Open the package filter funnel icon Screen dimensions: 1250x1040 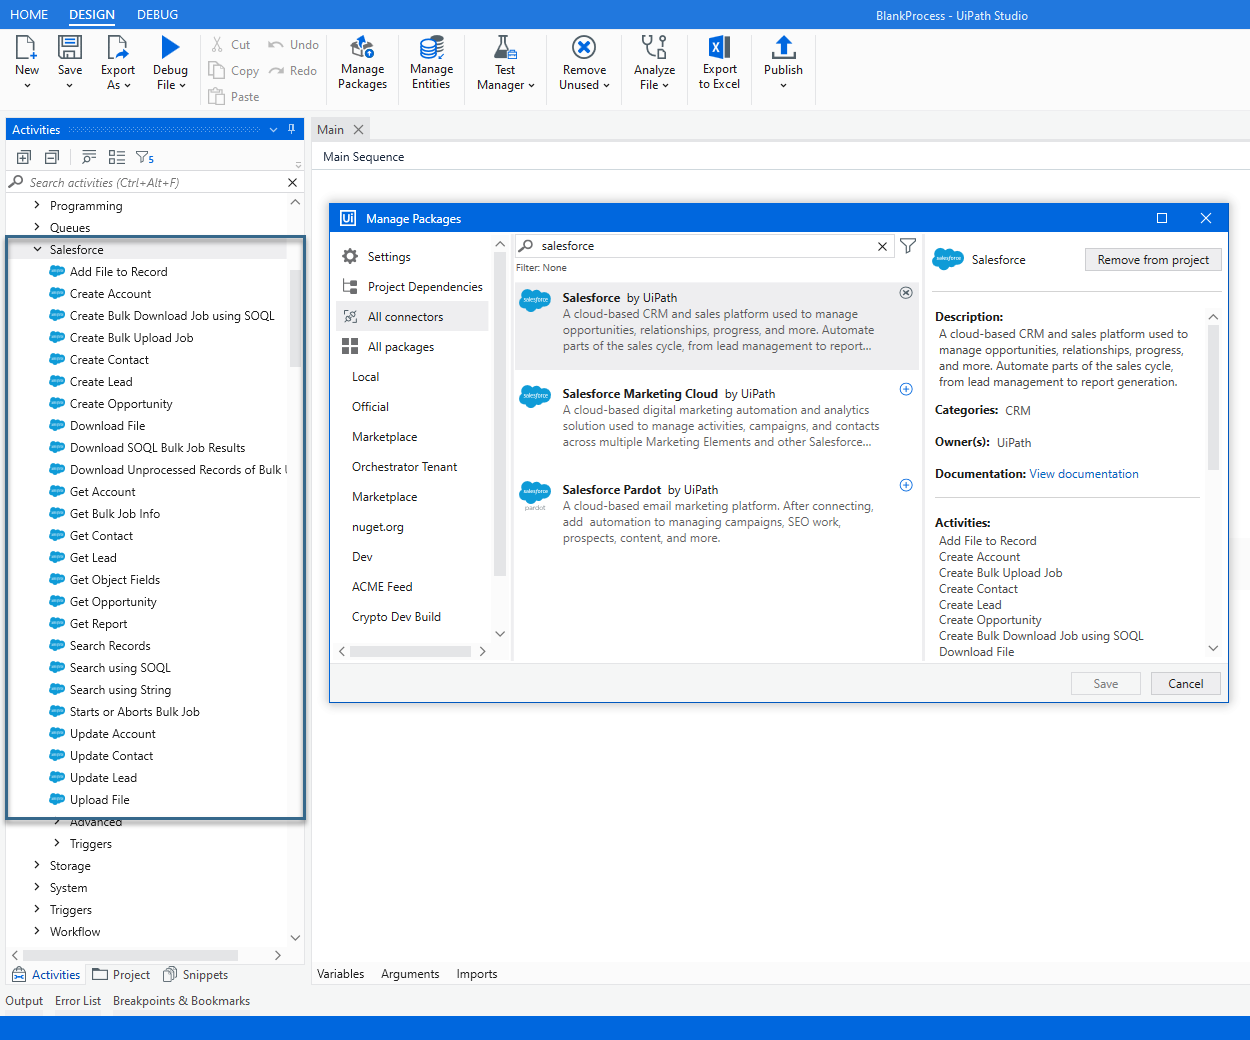click(907, 246)
